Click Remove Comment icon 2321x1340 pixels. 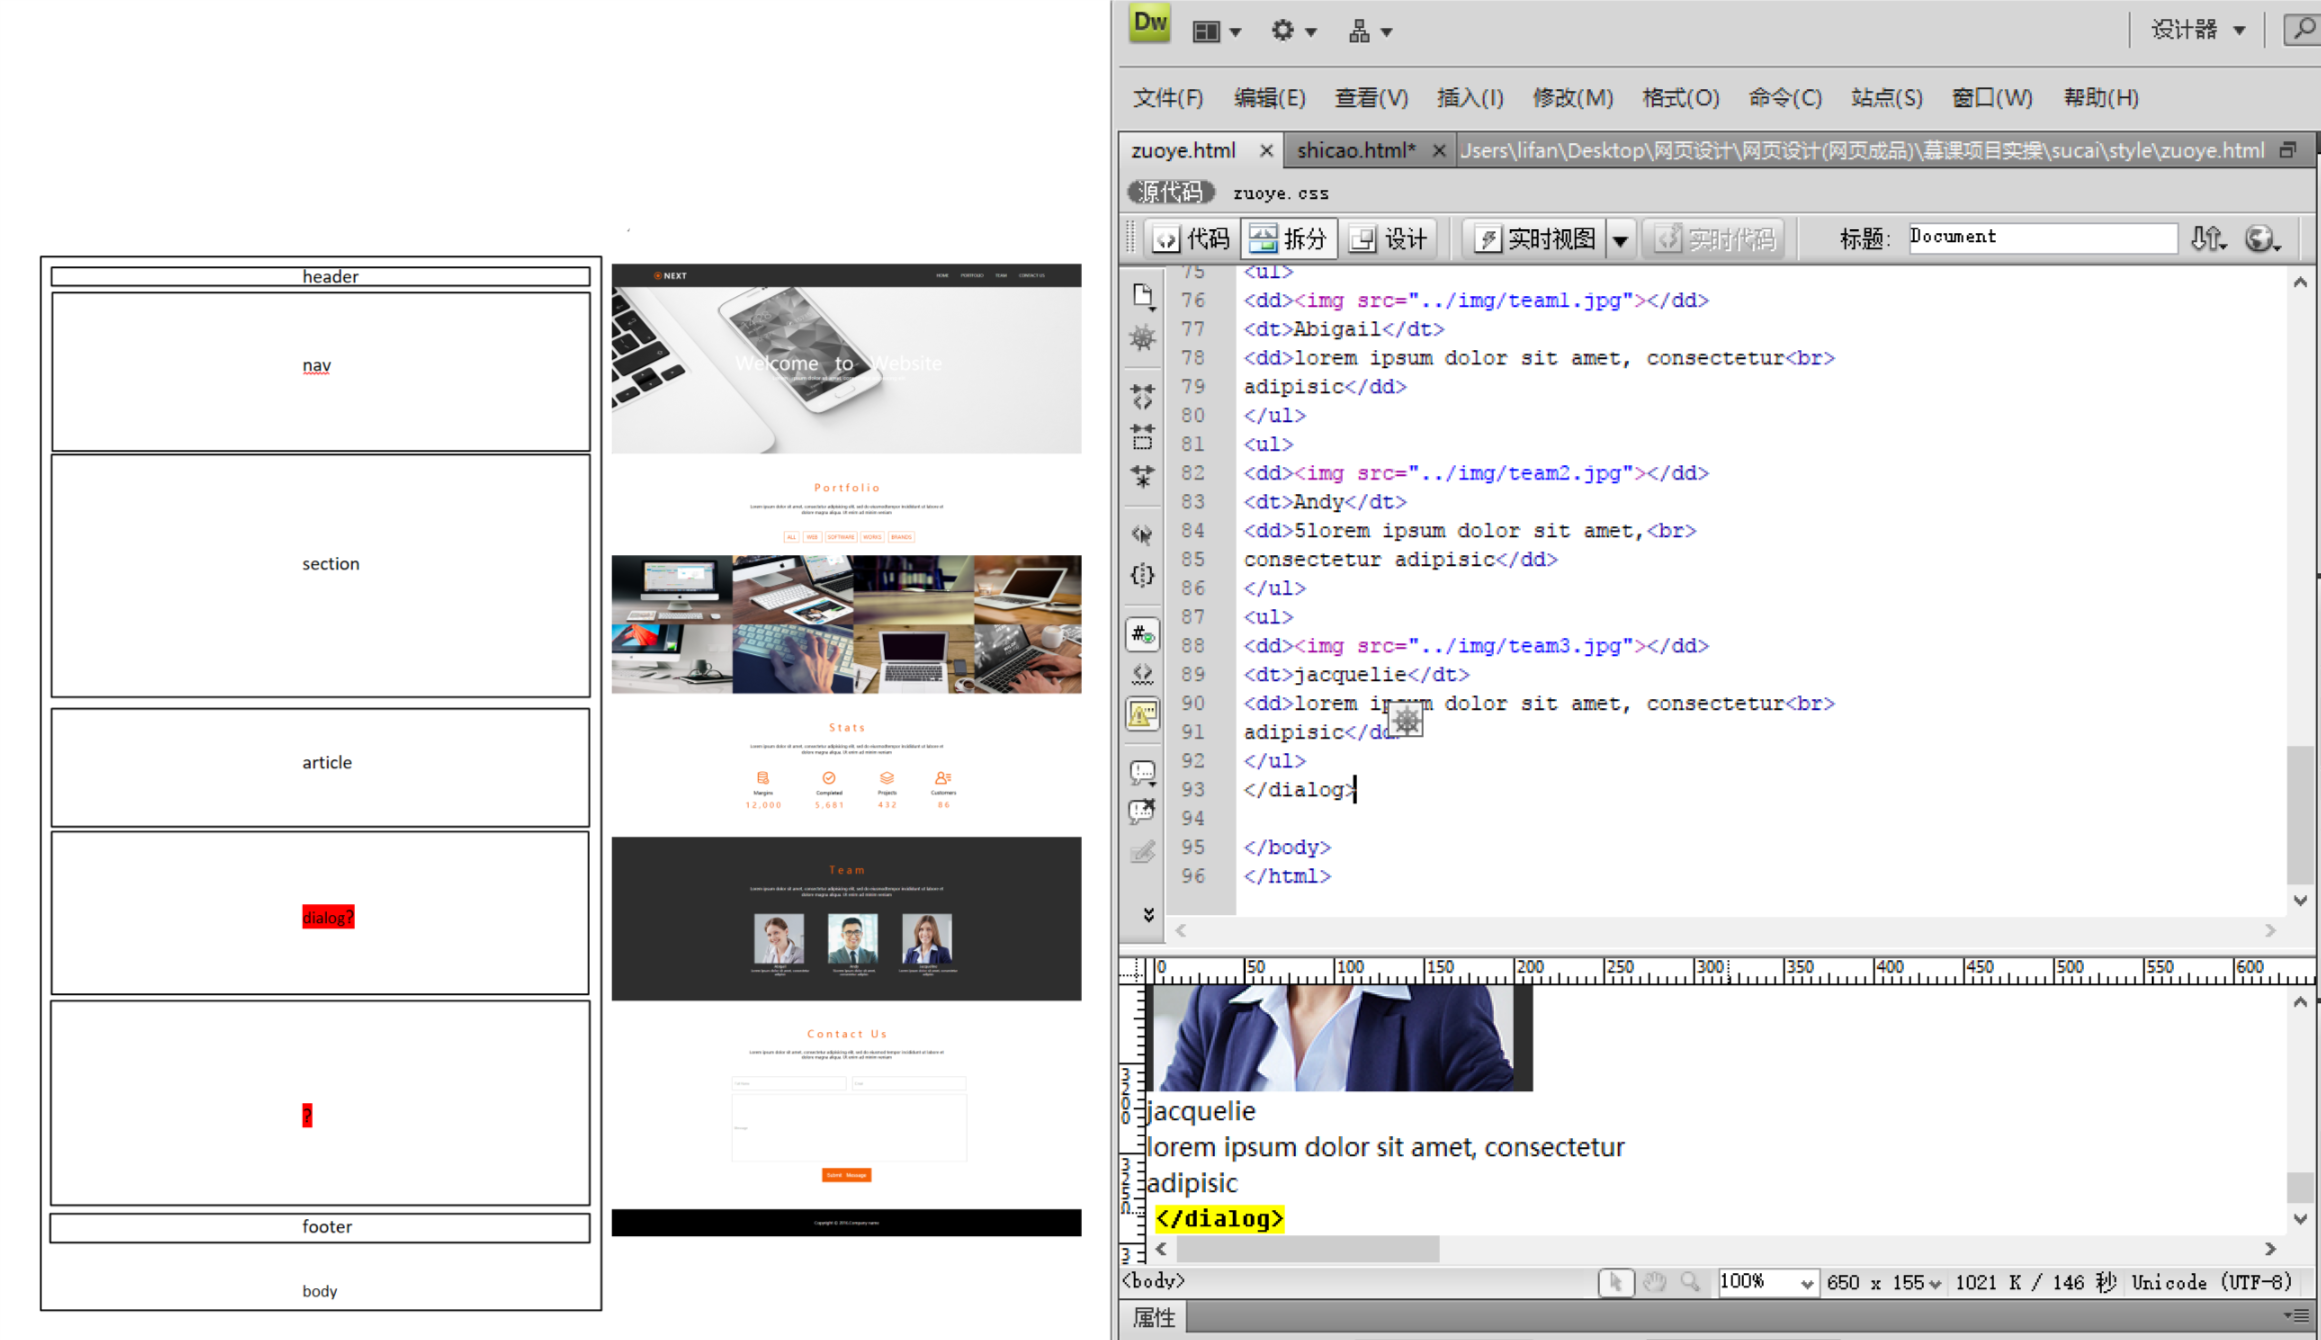tap(1143, 811)
